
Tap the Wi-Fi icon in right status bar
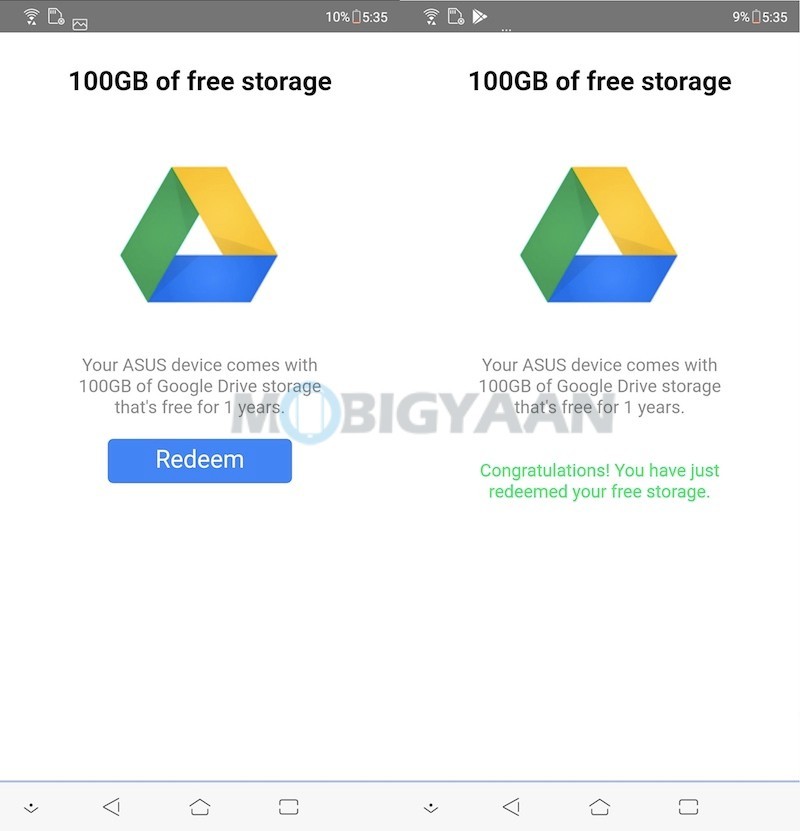pyautogui.click(x=432, y=17)
